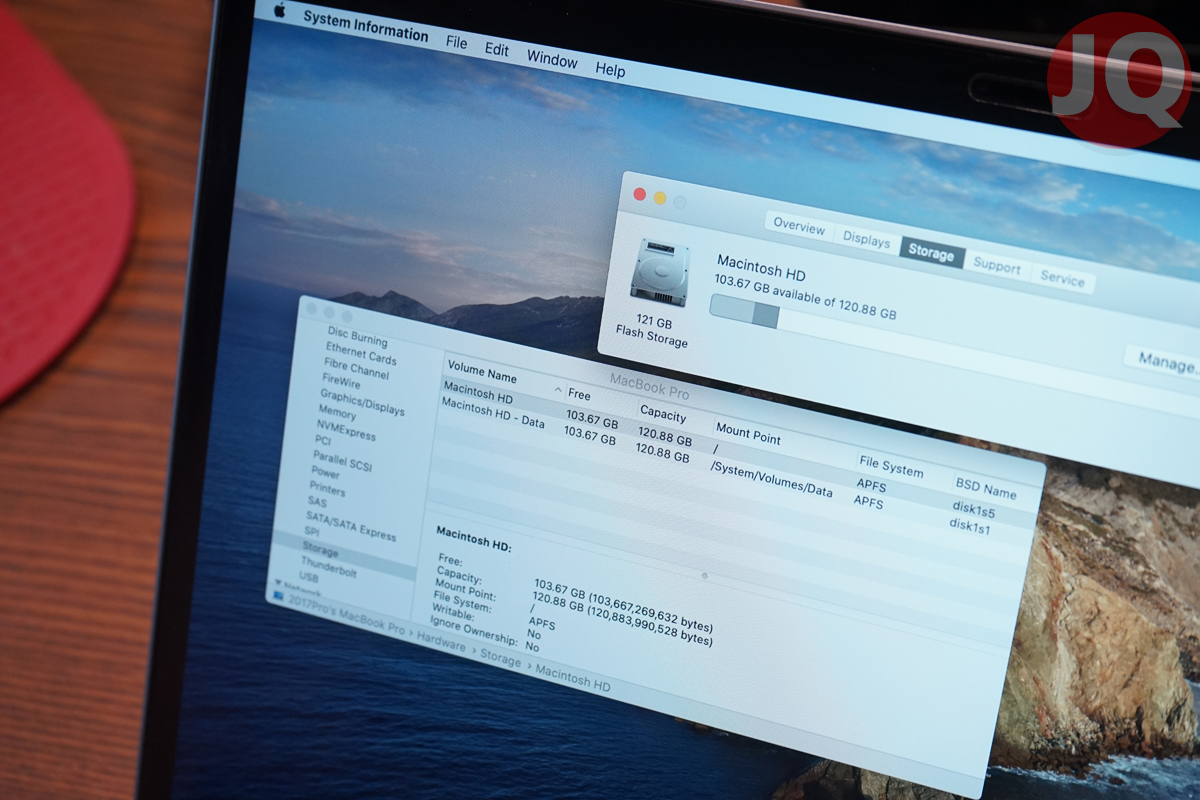The height and width of the screenshot is (800, 1200).
Task: Select Ethernet Cards in the sidebar
Action: pos(360,353)
